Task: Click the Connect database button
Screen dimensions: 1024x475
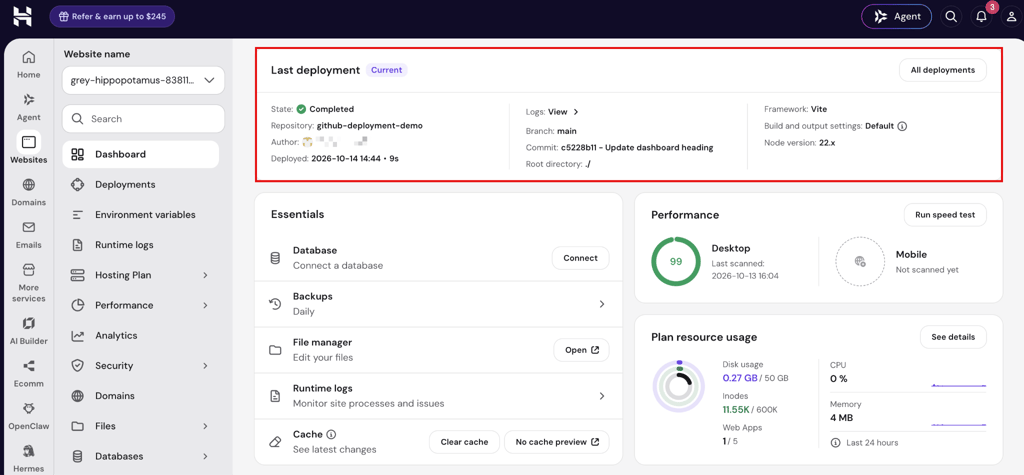Action: 580,258
